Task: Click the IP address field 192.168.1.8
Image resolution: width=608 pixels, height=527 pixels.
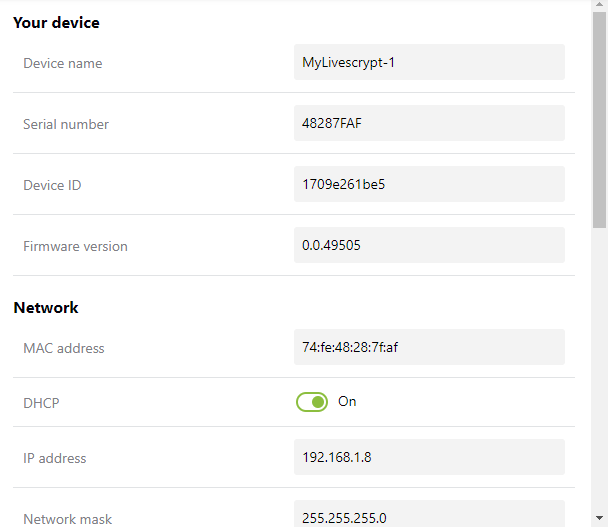Action: [x=429, y=457]
